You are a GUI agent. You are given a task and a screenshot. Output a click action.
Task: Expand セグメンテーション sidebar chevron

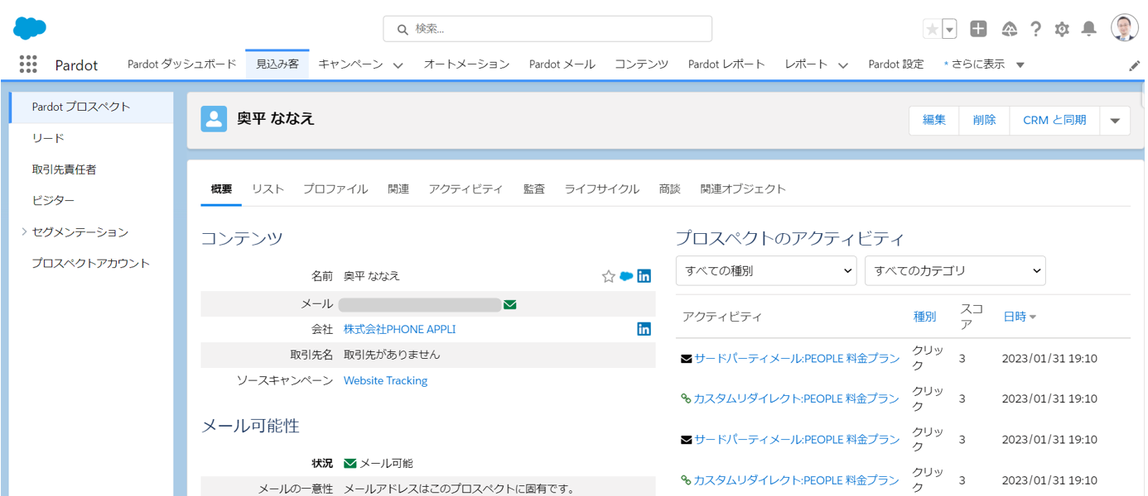click(x=24, y=232)
